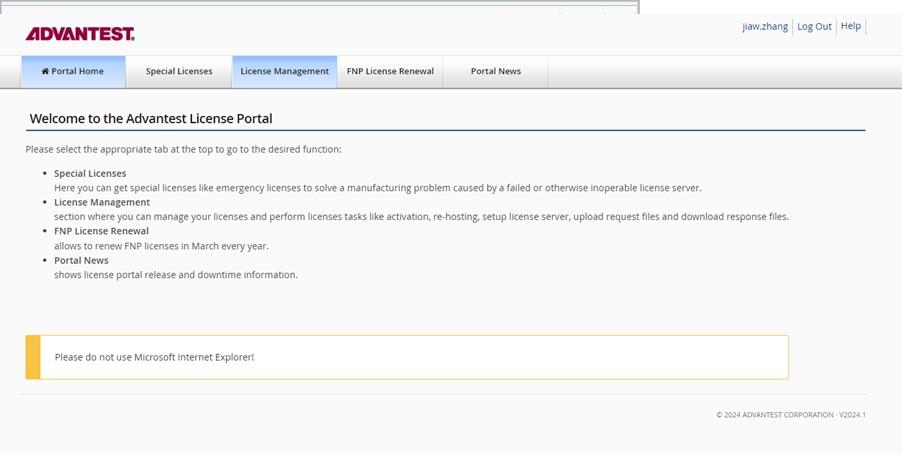Click the ADVANTEST logo
The height and width of the screenshot is (465, 902).
80,34
